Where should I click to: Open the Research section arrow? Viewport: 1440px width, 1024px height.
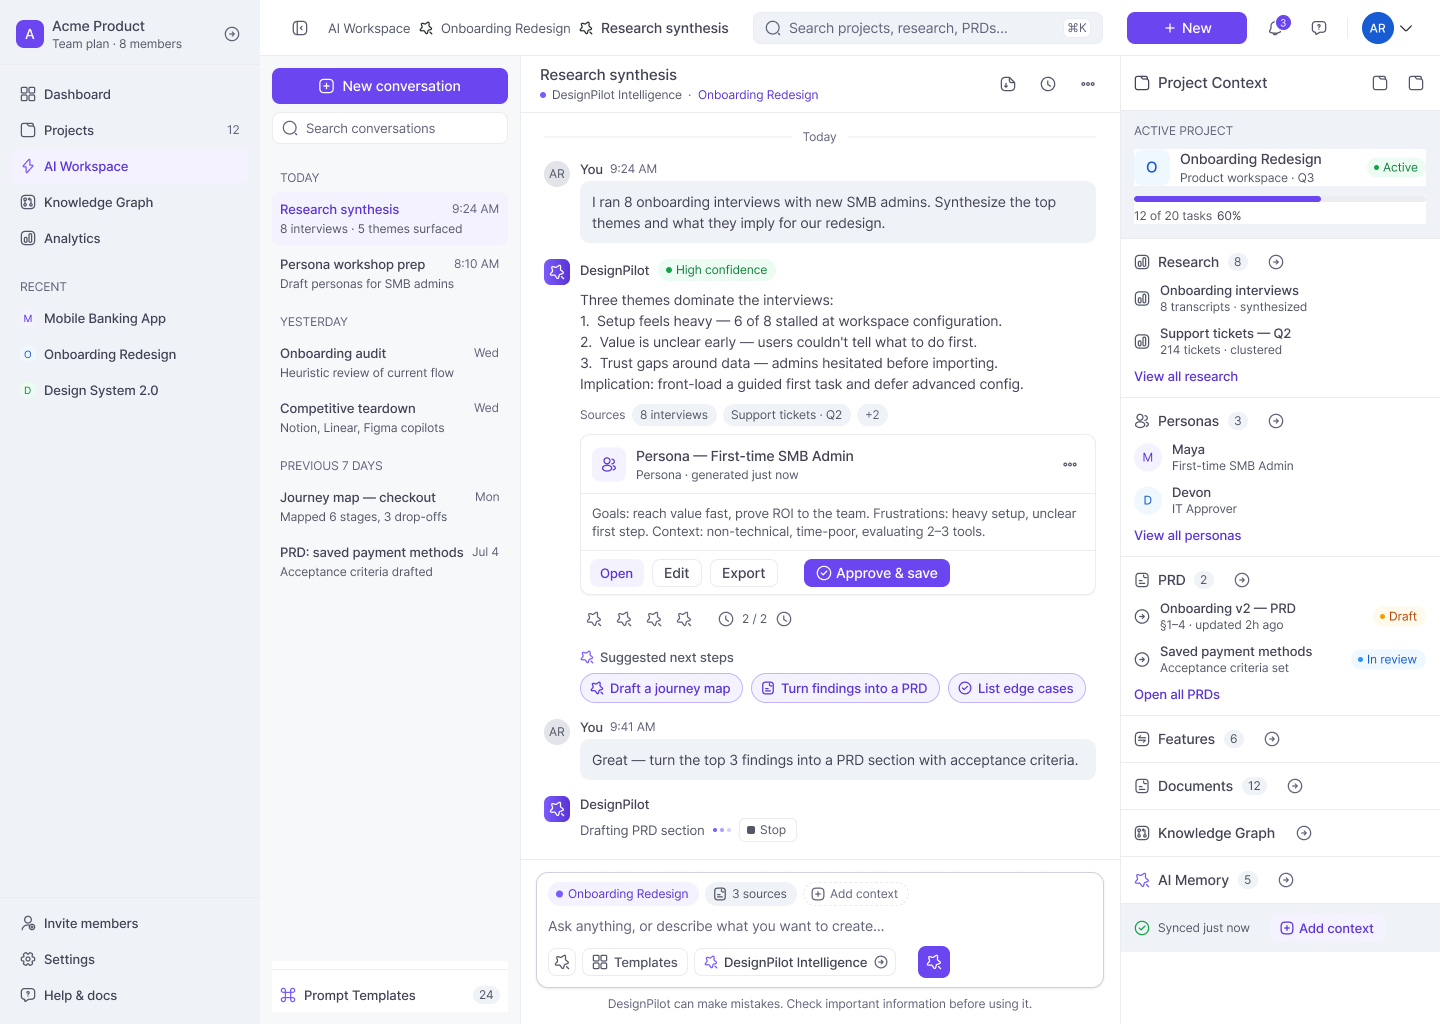1276,262
